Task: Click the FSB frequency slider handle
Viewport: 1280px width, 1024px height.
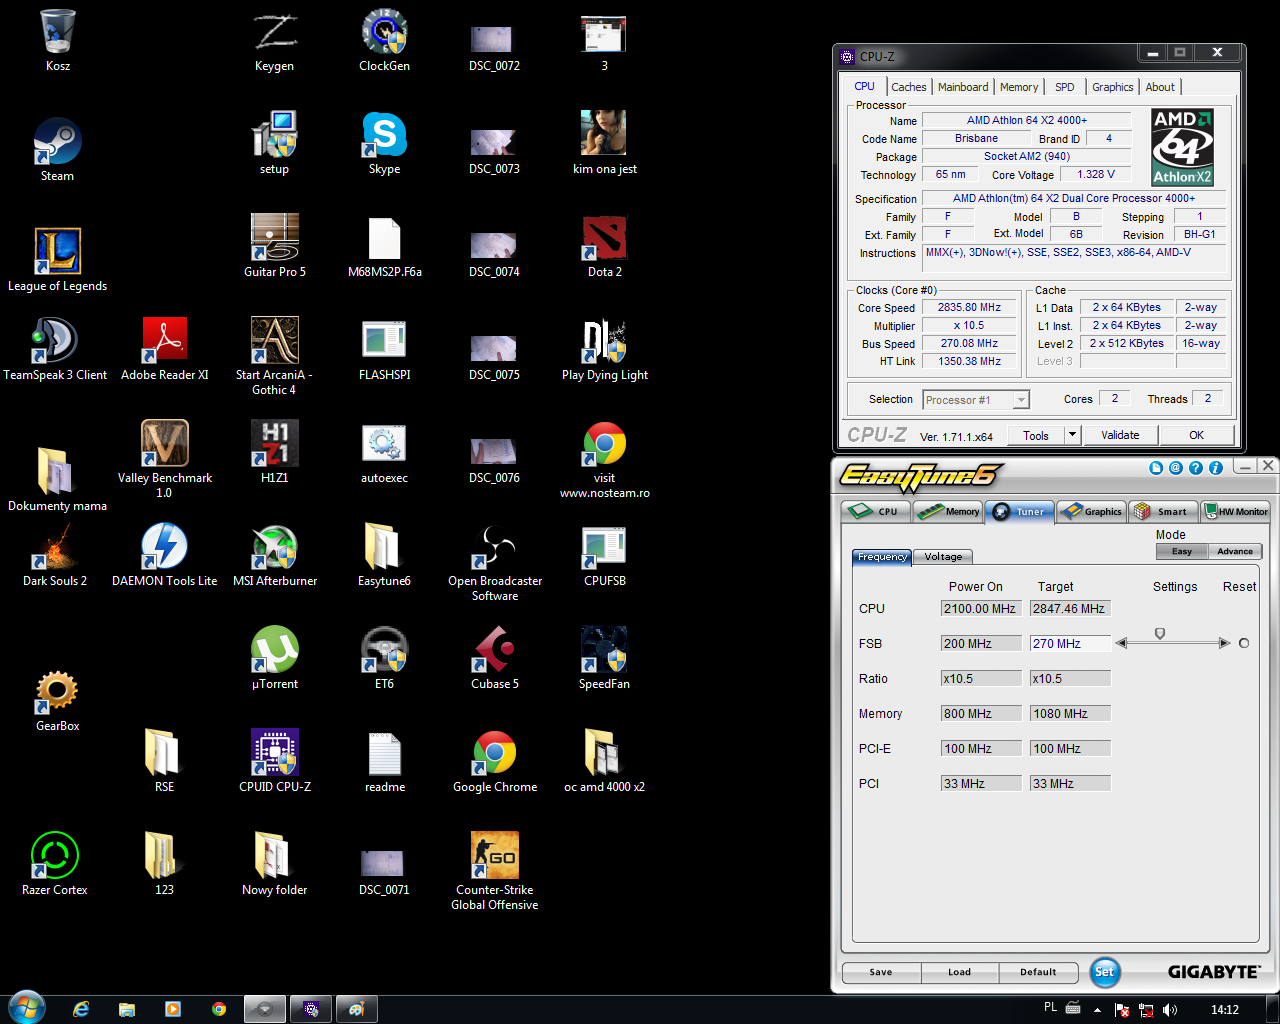Action: pos(1160,634)
